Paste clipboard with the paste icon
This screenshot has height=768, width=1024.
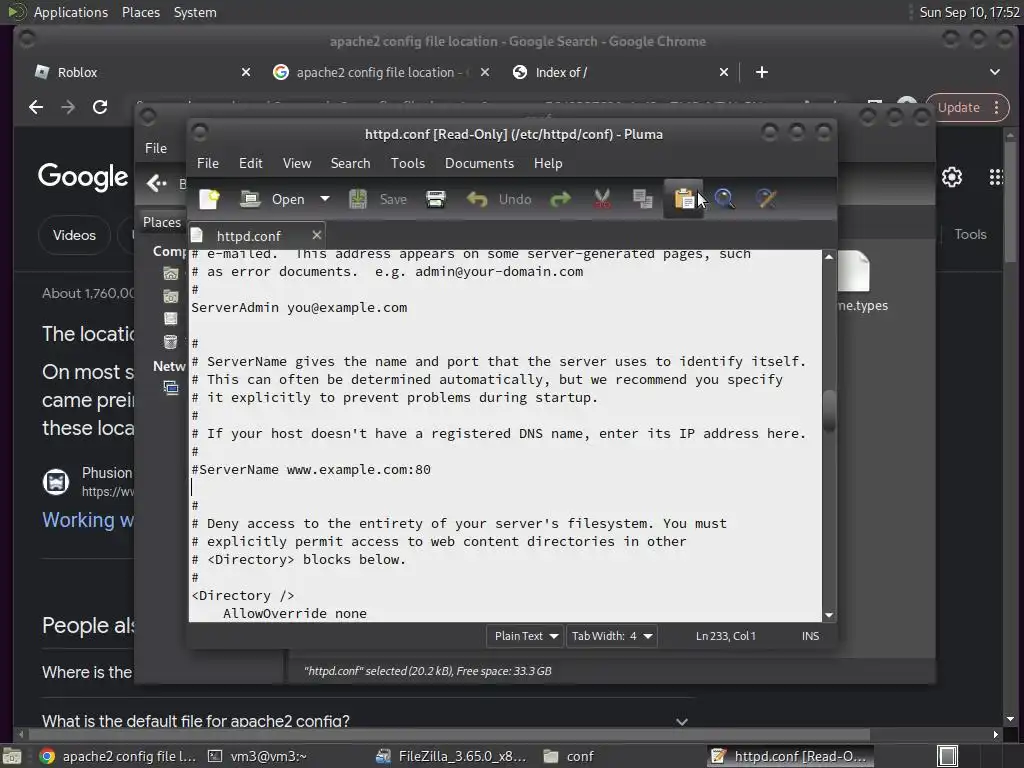click(683, 199)
